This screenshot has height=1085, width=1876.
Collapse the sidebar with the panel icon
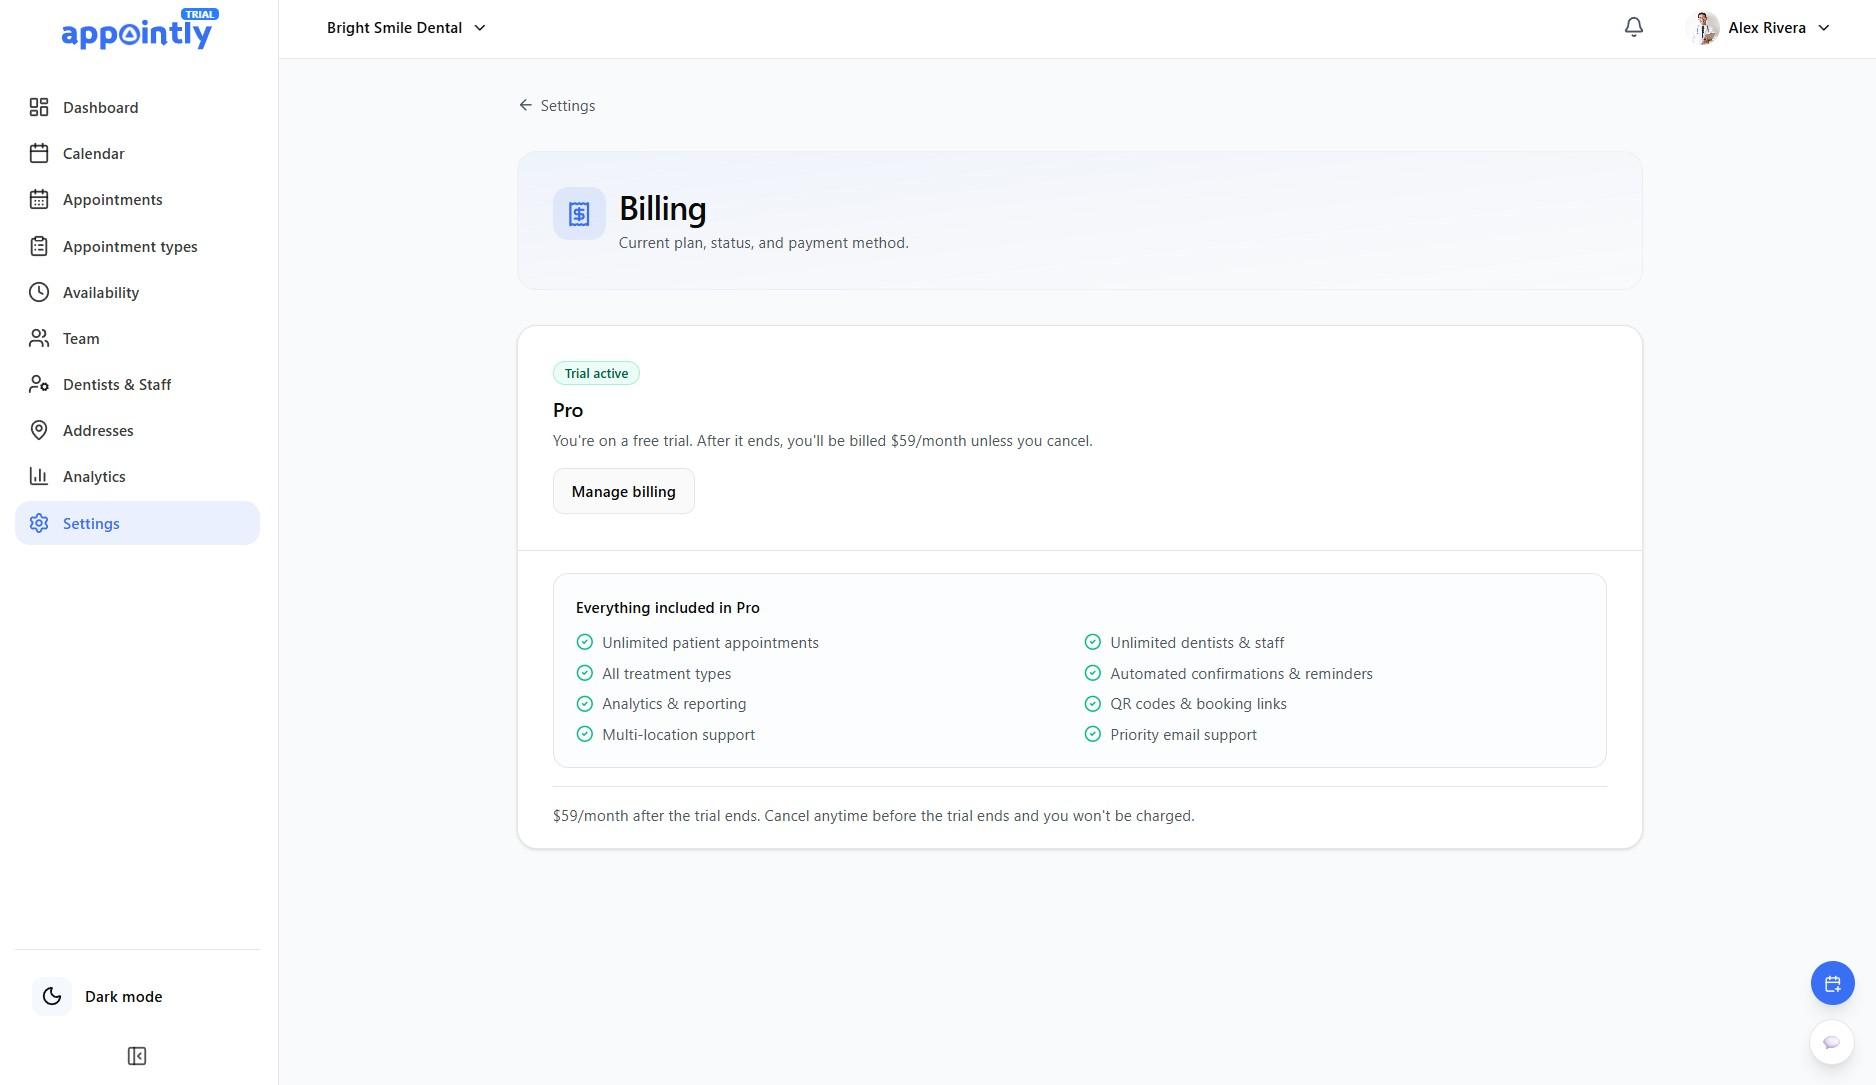click(137, 1056)
